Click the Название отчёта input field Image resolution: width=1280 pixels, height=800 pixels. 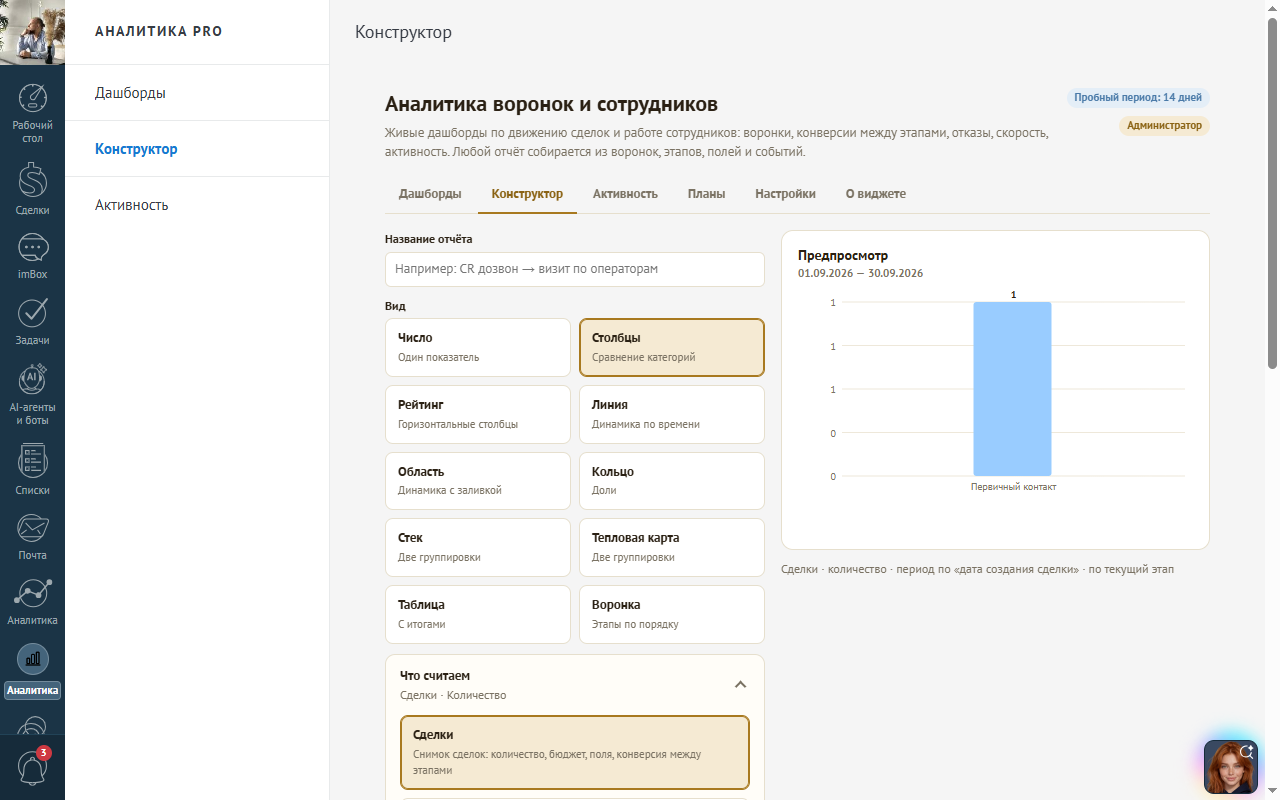575,269
